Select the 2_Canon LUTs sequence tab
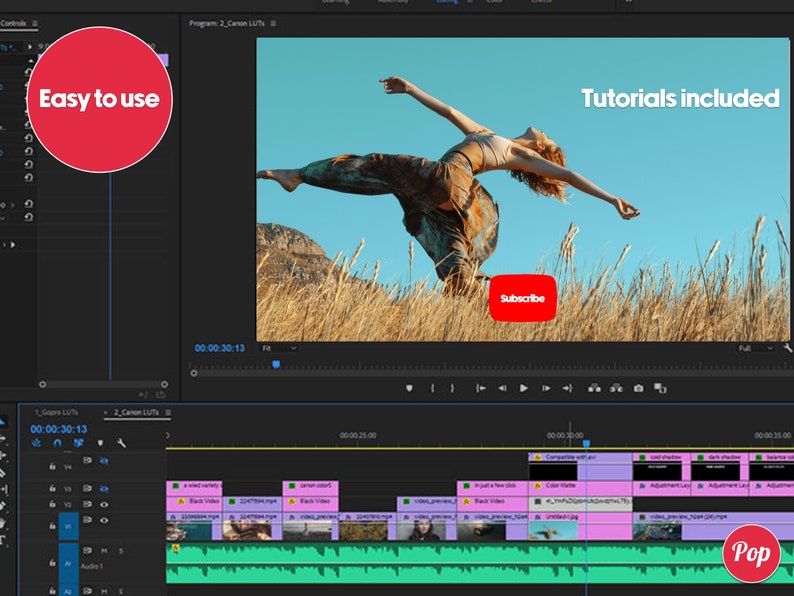This screenshot has width=794, height=596. click(136, 412)
